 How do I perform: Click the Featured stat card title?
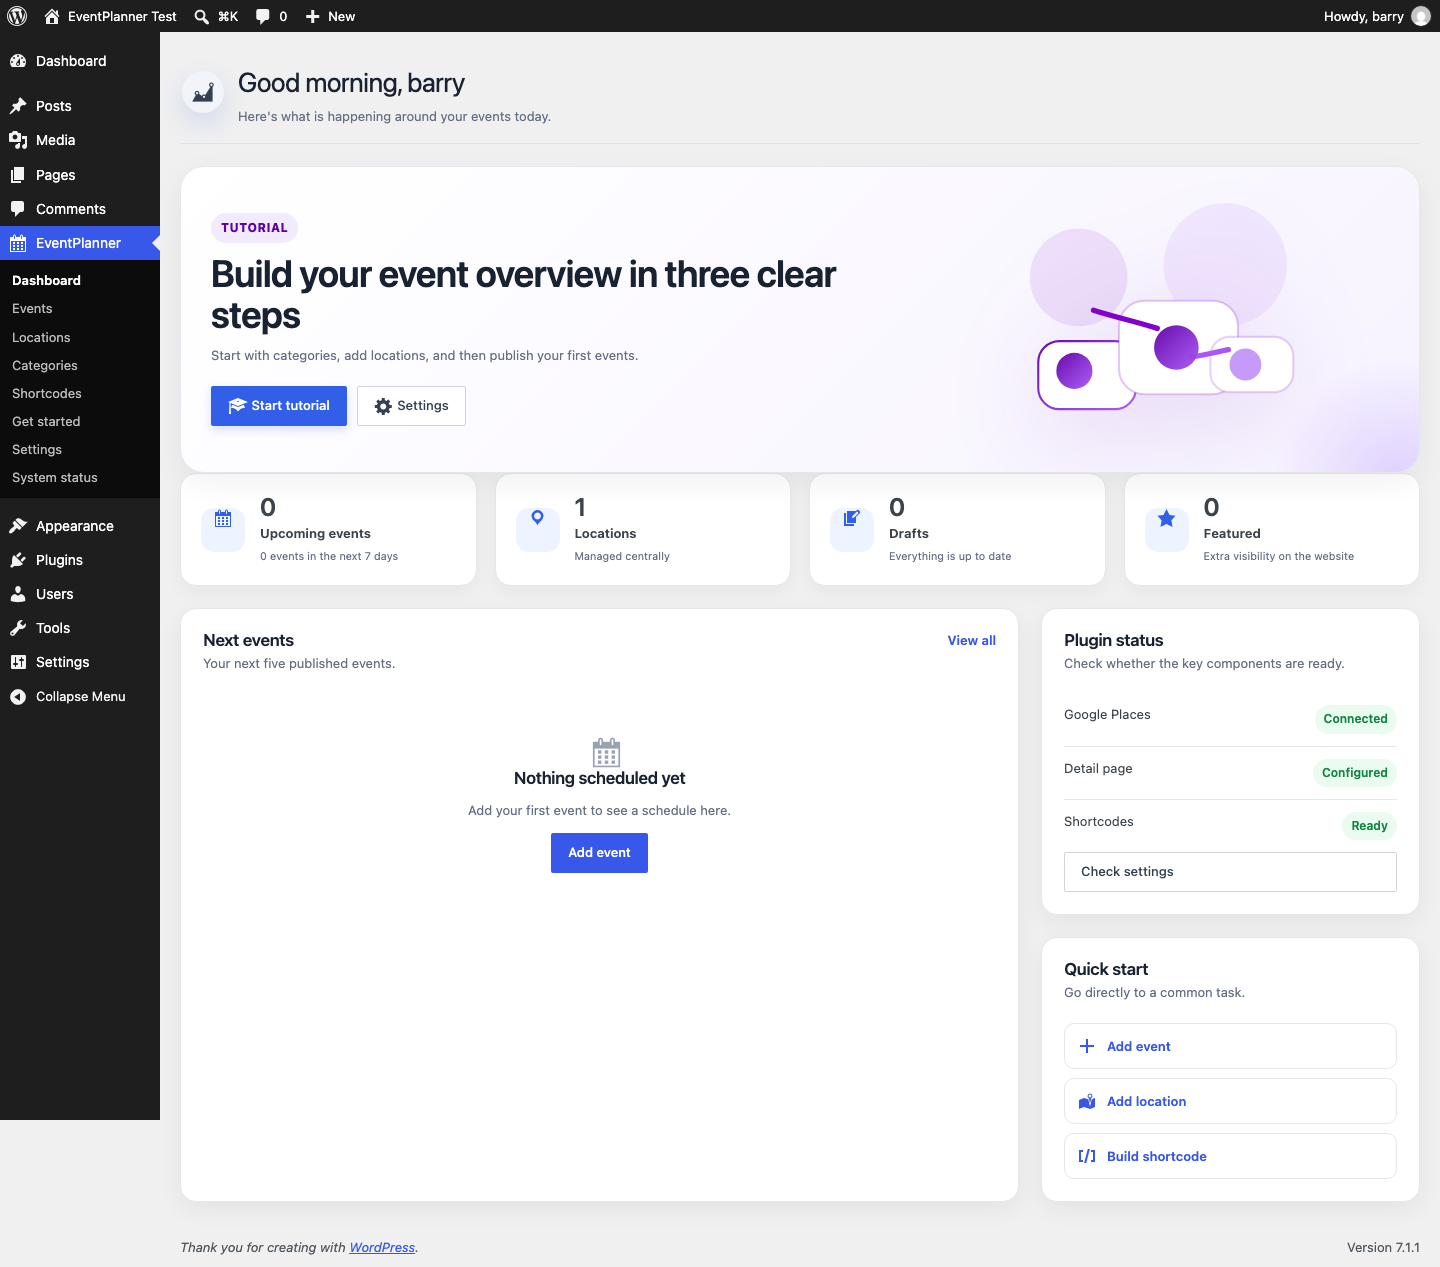pos(1232,534)
